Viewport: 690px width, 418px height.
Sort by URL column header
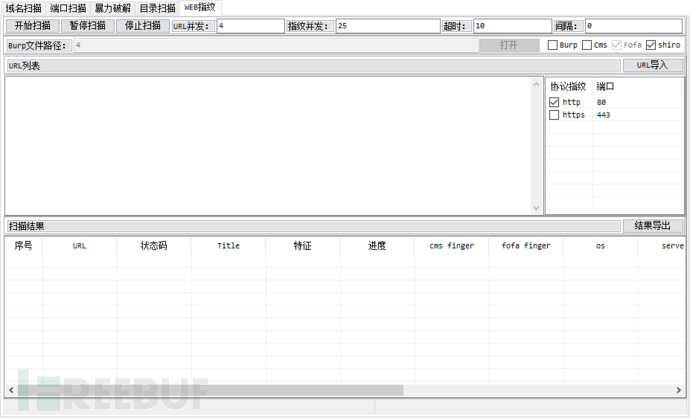click(79, 246)
